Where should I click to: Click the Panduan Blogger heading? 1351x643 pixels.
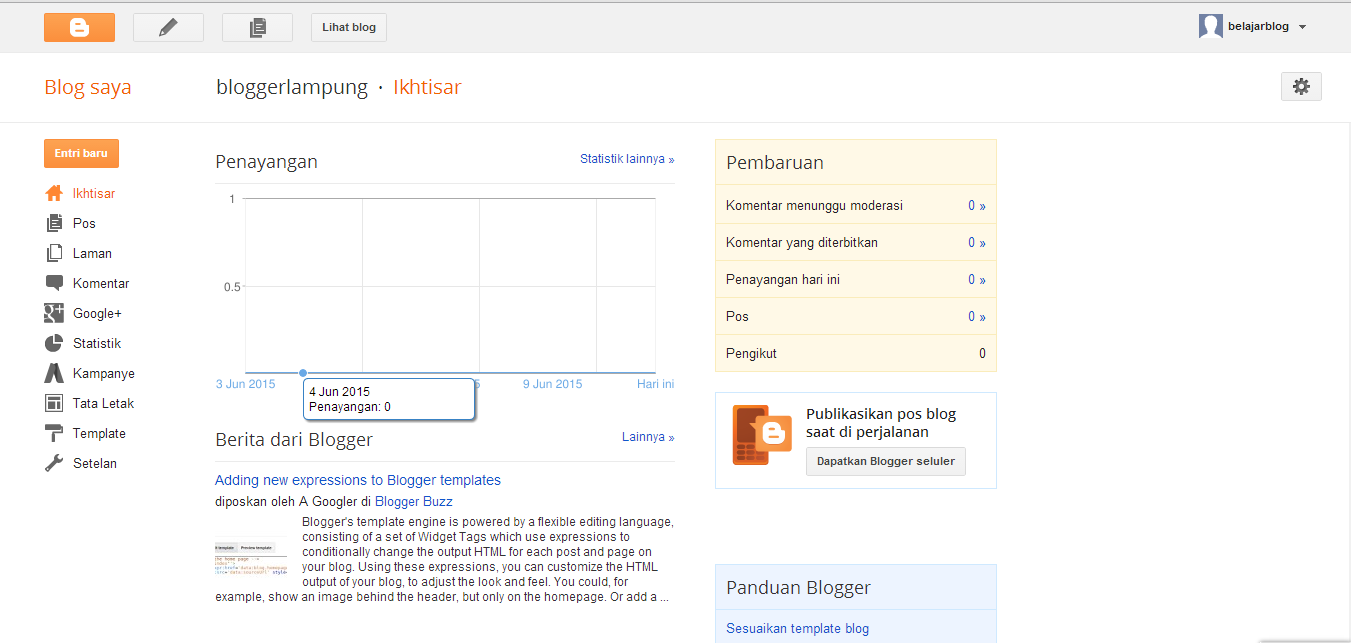click(x=799, y=588)
